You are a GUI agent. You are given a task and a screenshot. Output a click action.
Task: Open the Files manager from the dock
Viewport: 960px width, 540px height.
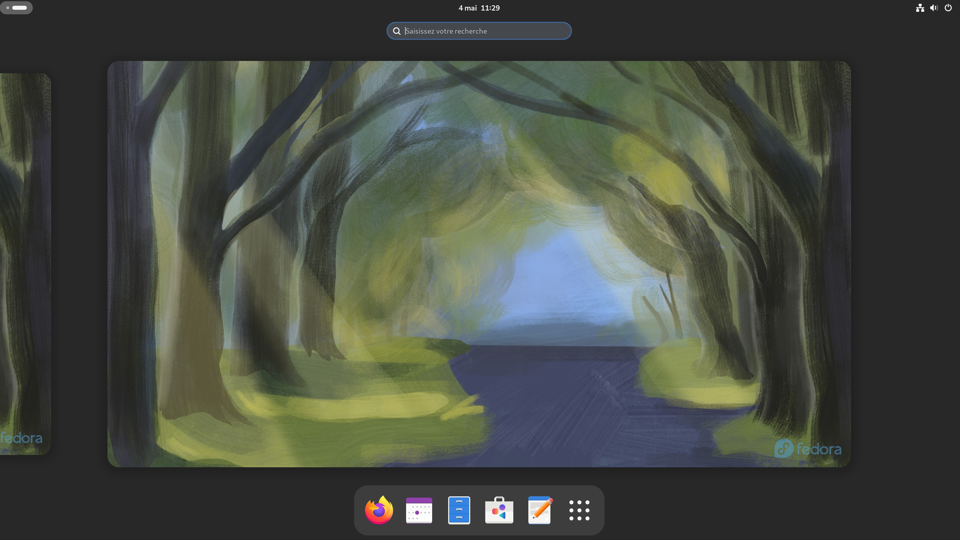tap(459, 510)
